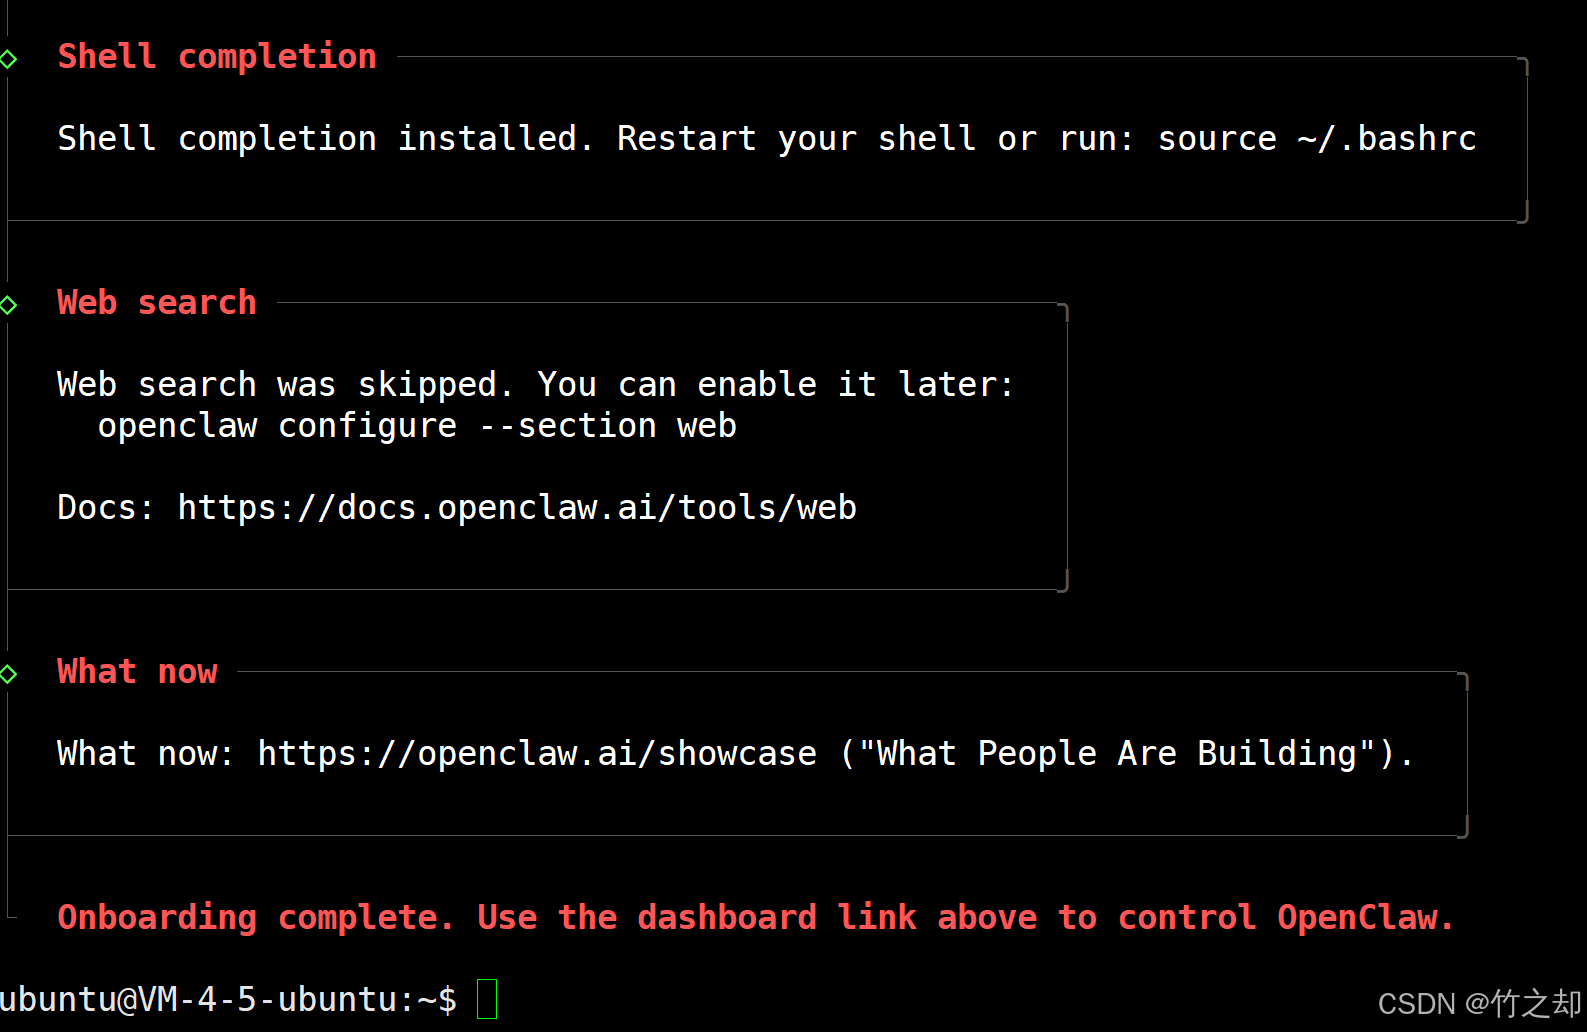Click the 'Docs:' label
The width and height of the screenshot is (1587, 1032).
106,508
